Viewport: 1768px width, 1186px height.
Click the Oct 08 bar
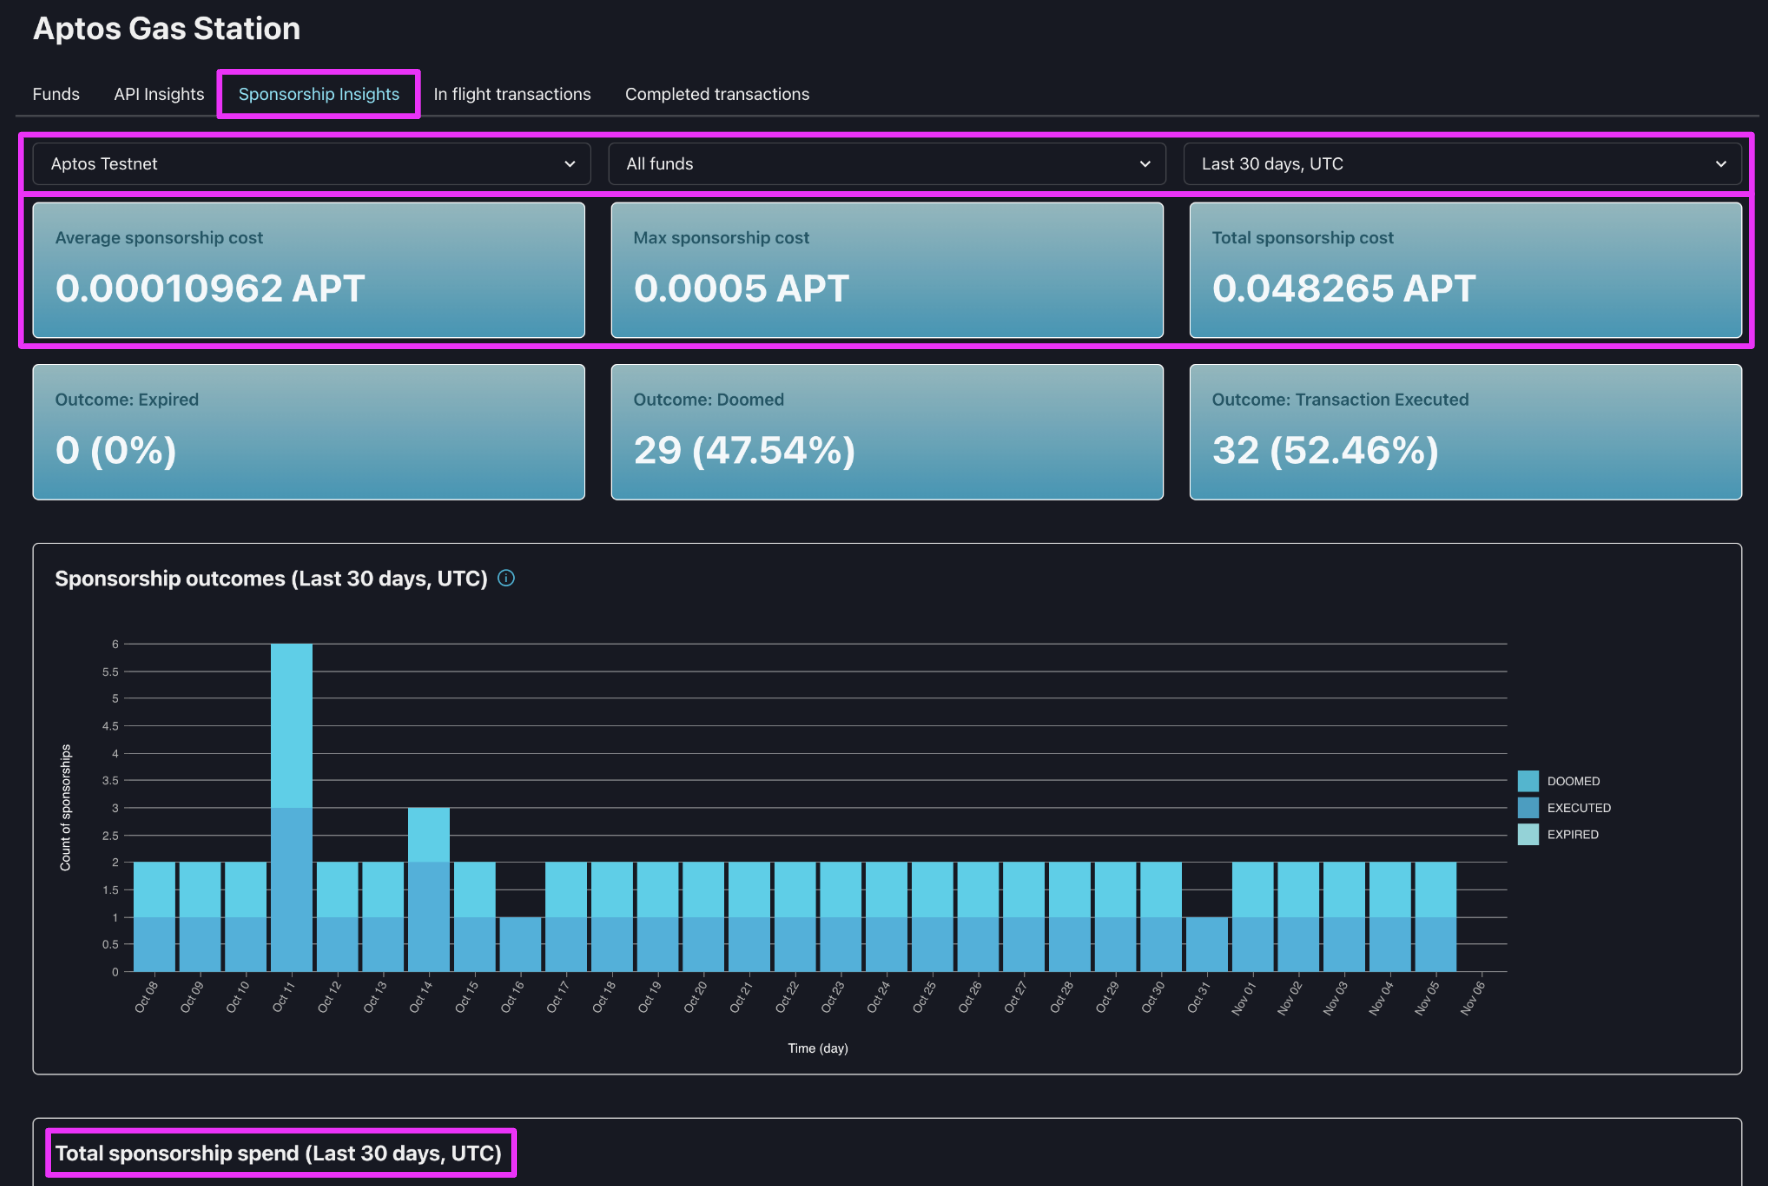pyautogui.click(x=154, y=916)
